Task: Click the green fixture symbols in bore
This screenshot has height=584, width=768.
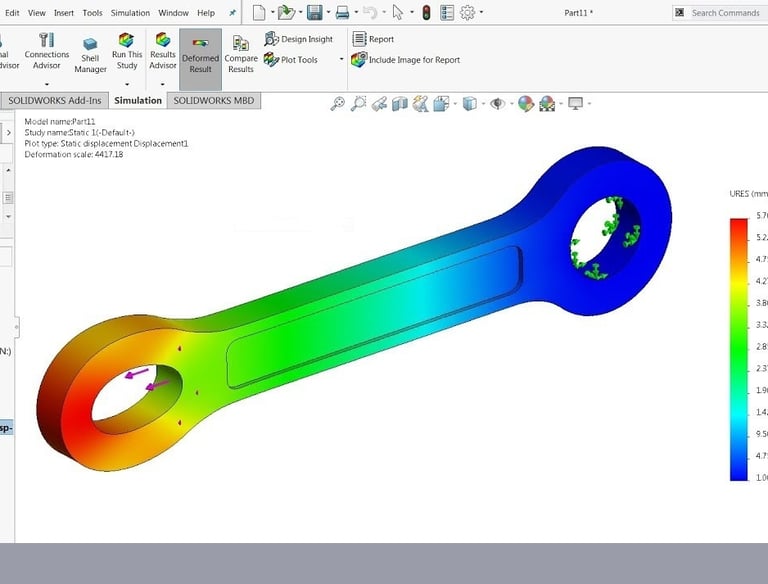Action: coord(606,238)
